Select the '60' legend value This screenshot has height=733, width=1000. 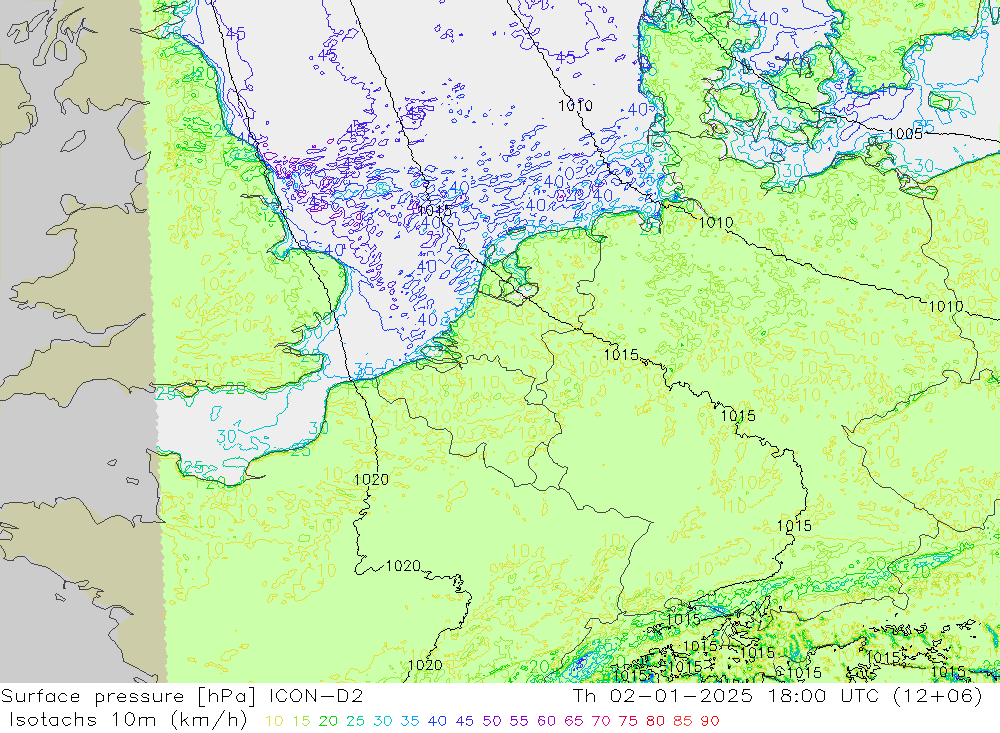pyautogui.click(x=547, y=721)
